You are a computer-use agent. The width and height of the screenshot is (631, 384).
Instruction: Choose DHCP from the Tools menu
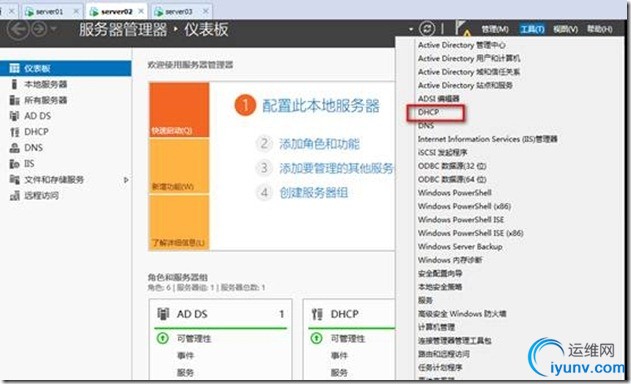429,112
